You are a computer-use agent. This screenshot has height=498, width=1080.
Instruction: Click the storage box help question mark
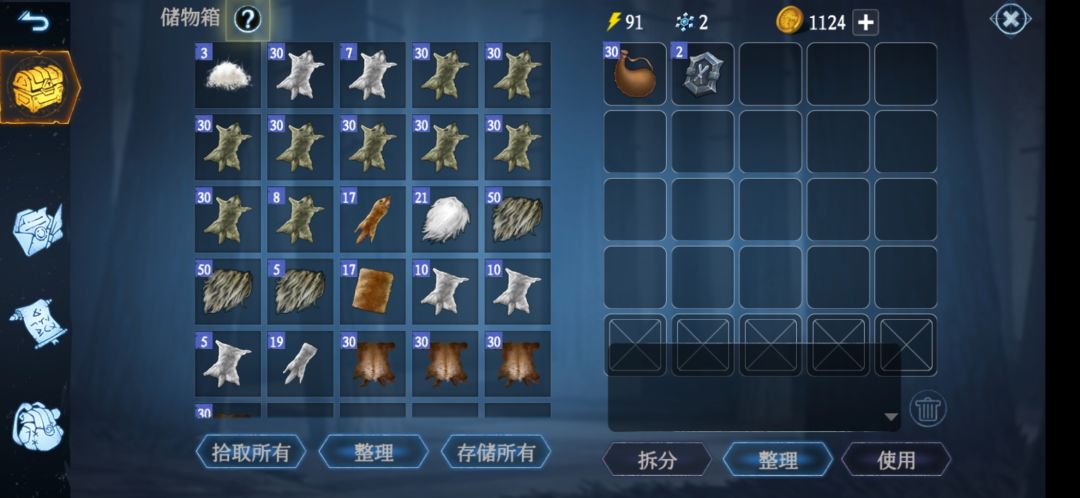(x=247, y=20)
